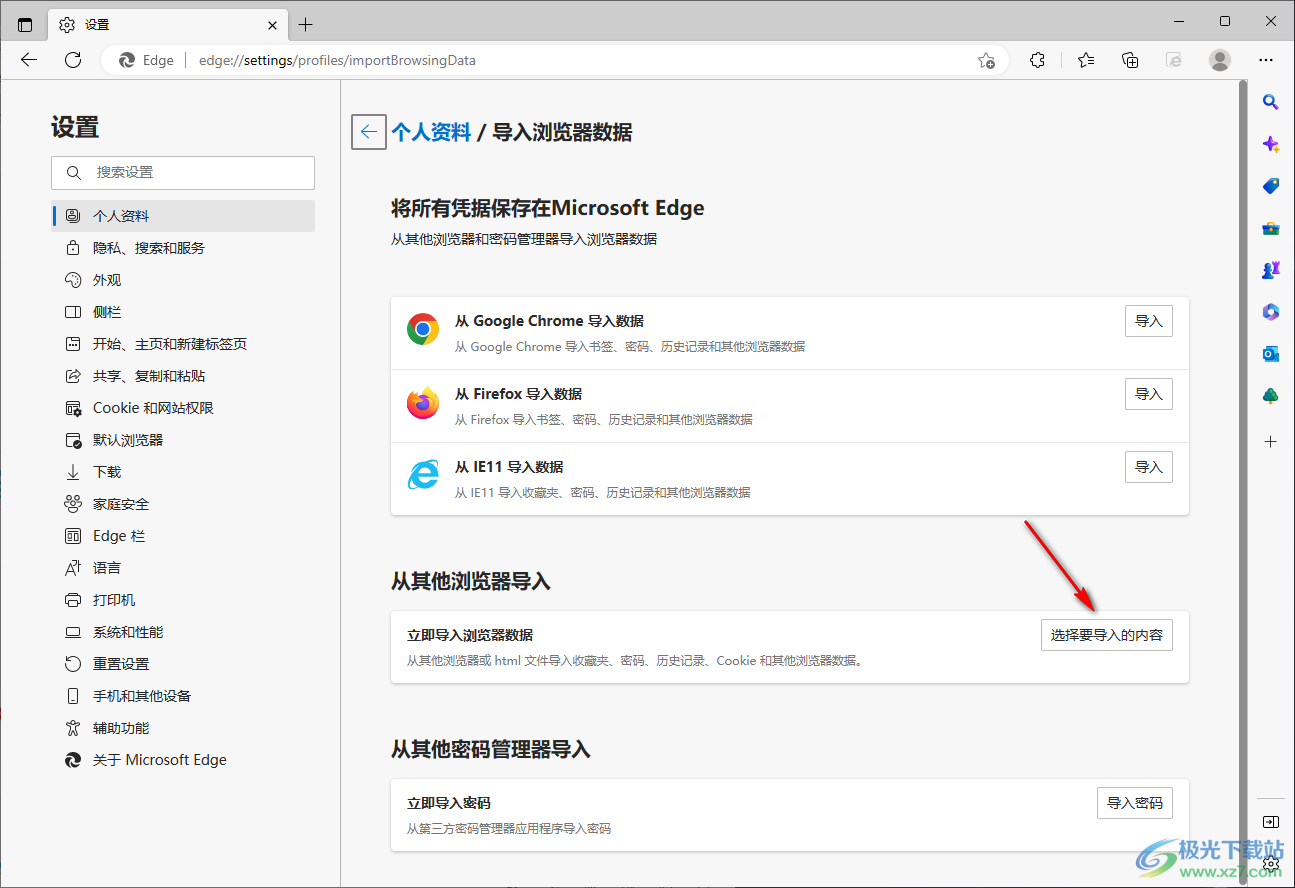This screenshot has height=888, width=1295.
Task: Click the IE11 logo icon
Action: tap(423, 475)
